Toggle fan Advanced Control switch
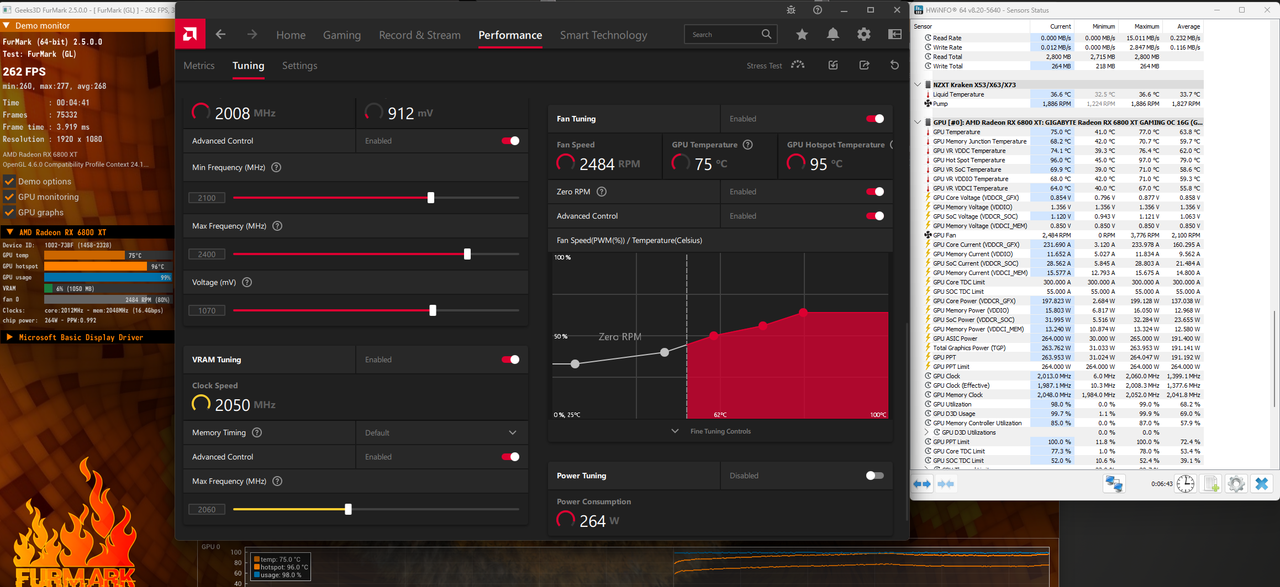 point(876,216)
